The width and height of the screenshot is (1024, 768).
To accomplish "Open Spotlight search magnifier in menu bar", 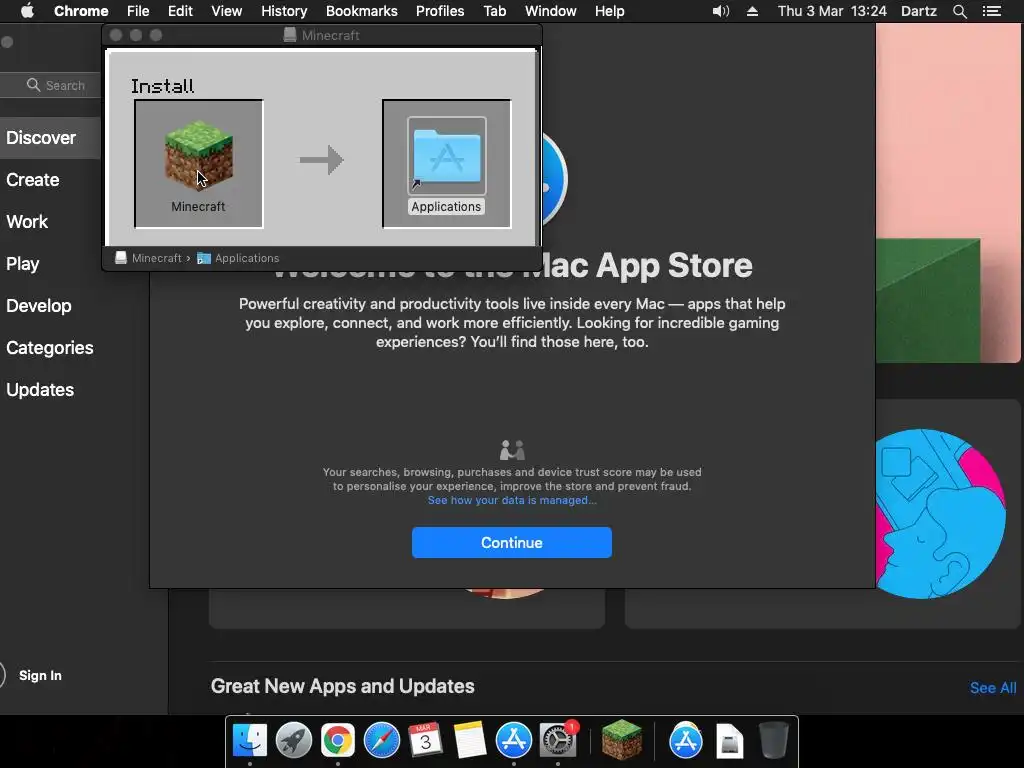I will 959,11.
